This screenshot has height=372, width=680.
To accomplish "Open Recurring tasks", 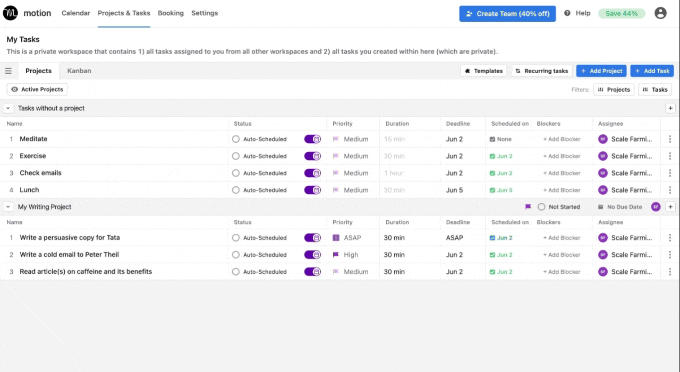I will 542,71.
